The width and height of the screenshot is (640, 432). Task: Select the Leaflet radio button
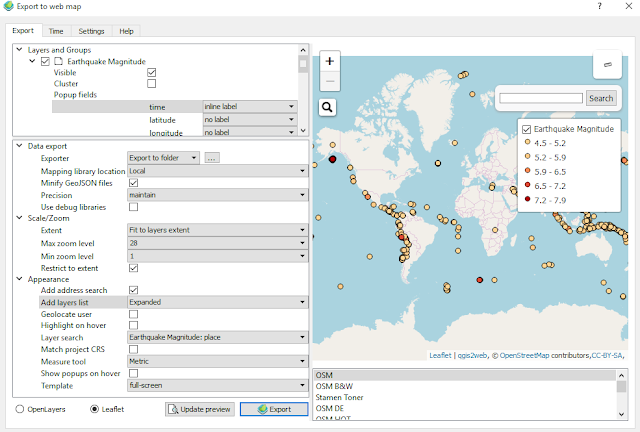(94, 409)
